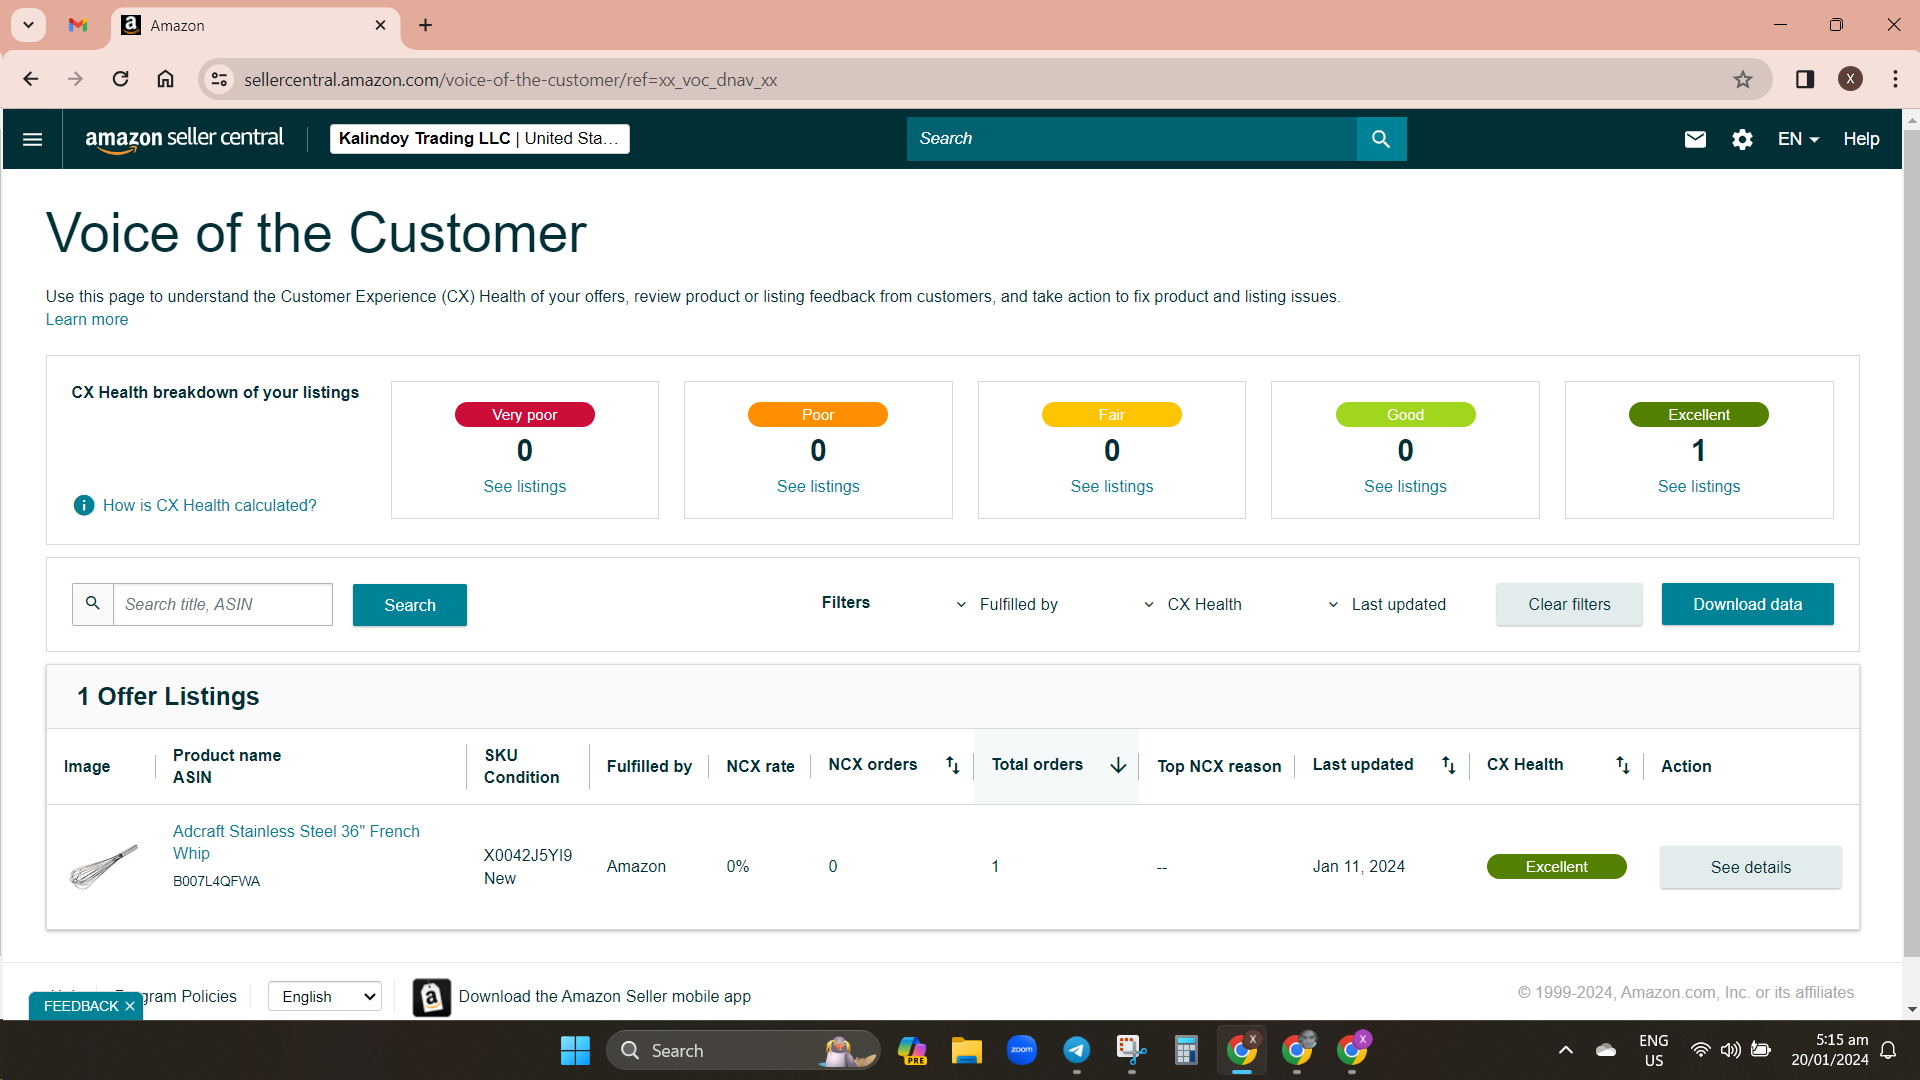See listings under Good
Screen dimensions: 1920x1080
click(1405, 487)
